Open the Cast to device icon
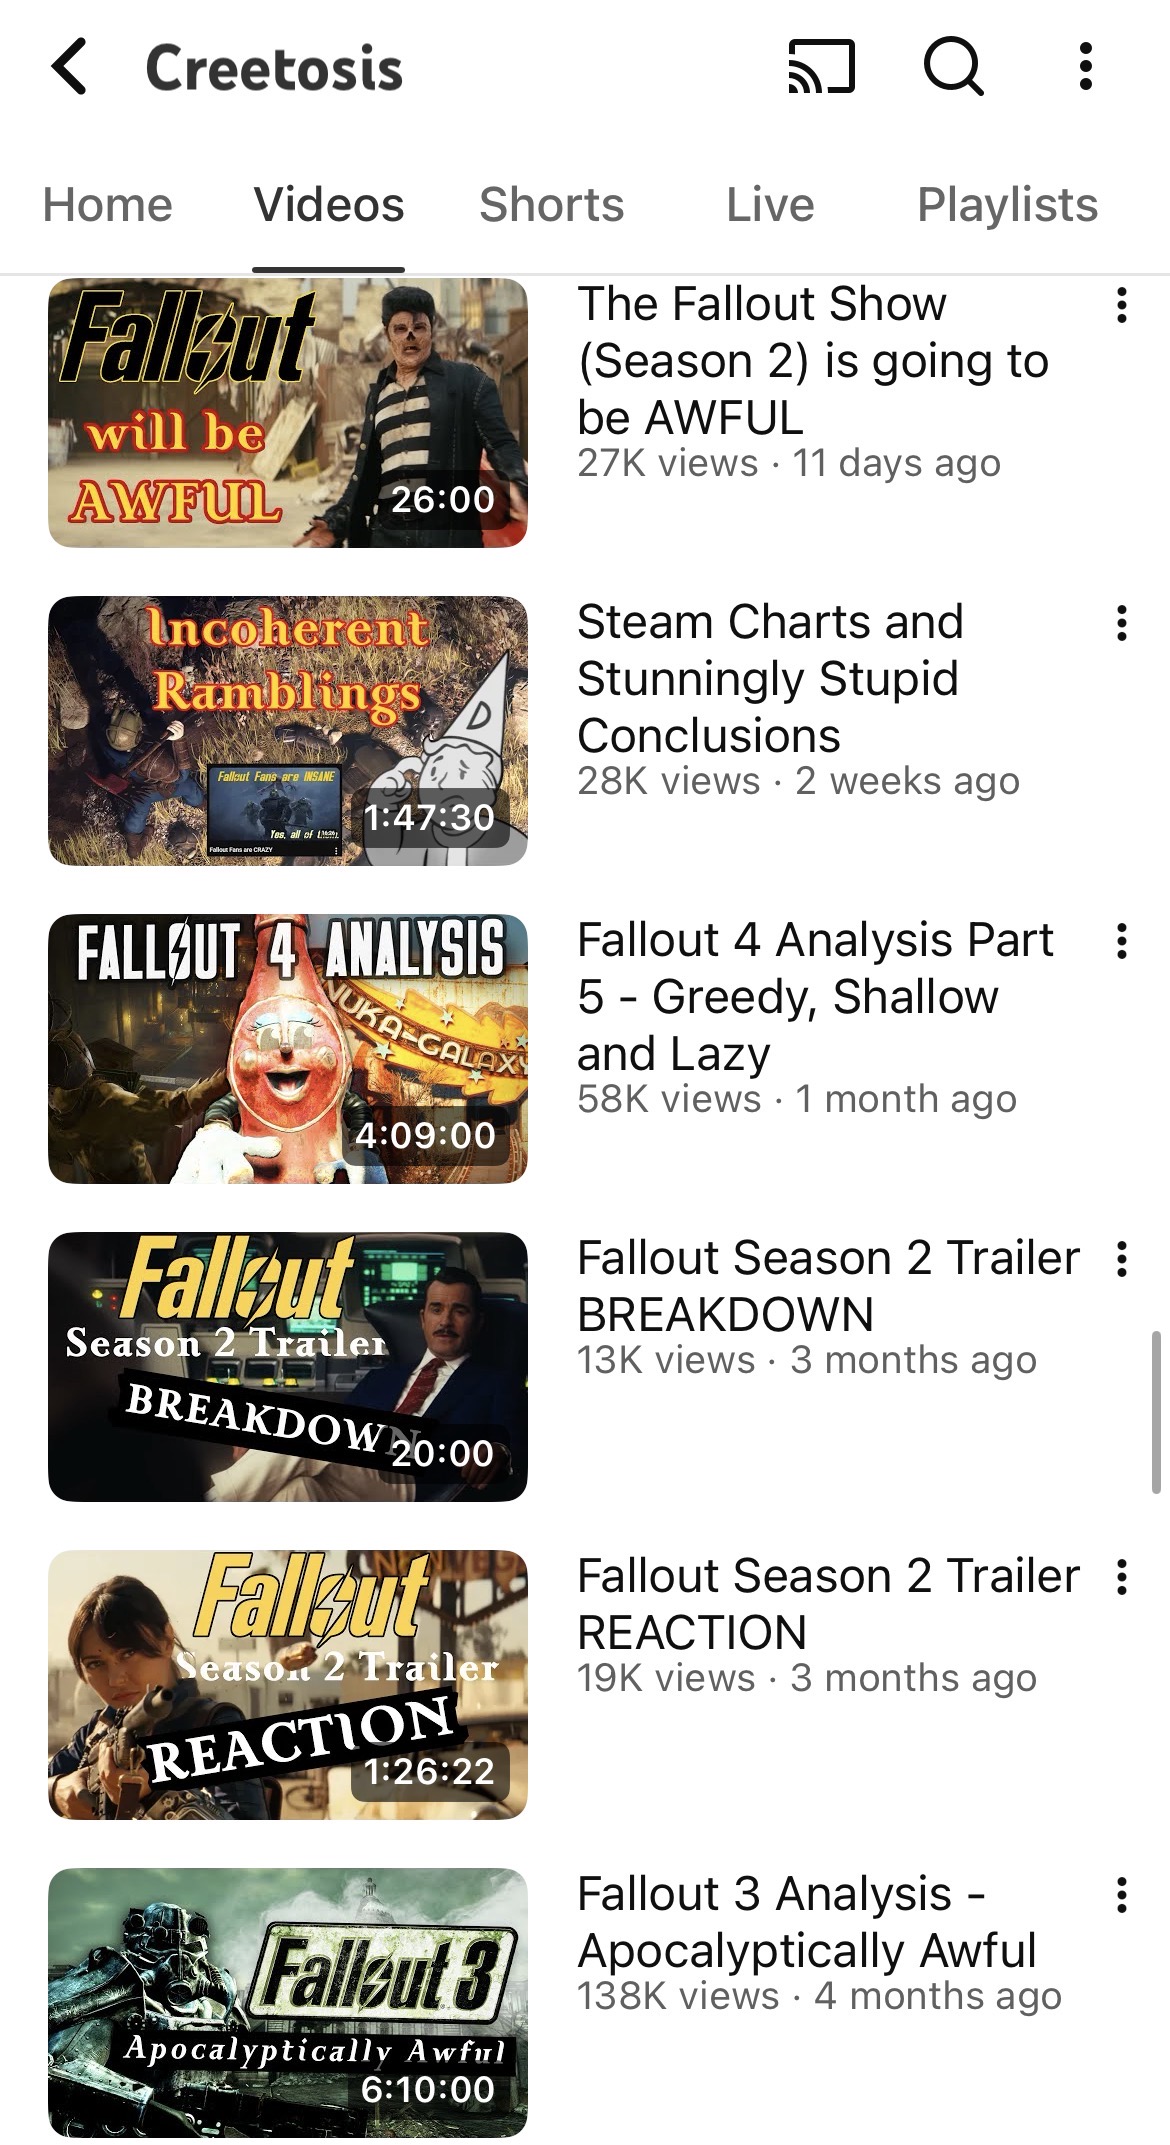The width and height of the screenshot is (1170, 2145). tap(821, 67)
